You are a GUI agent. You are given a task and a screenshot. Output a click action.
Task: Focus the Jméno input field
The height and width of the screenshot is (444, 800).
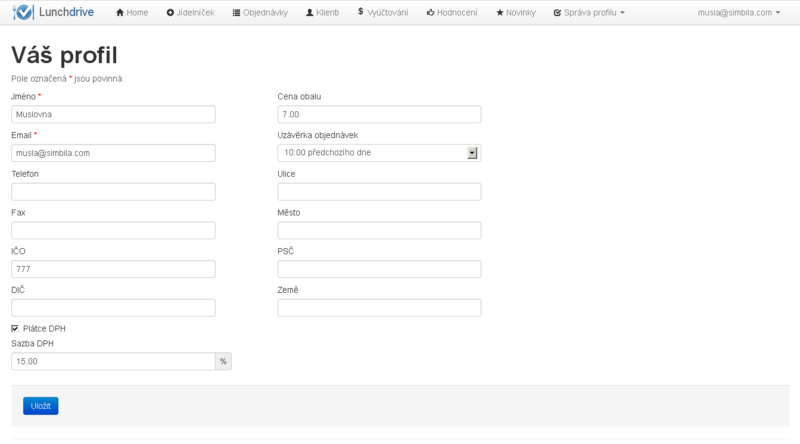(113, 114)
